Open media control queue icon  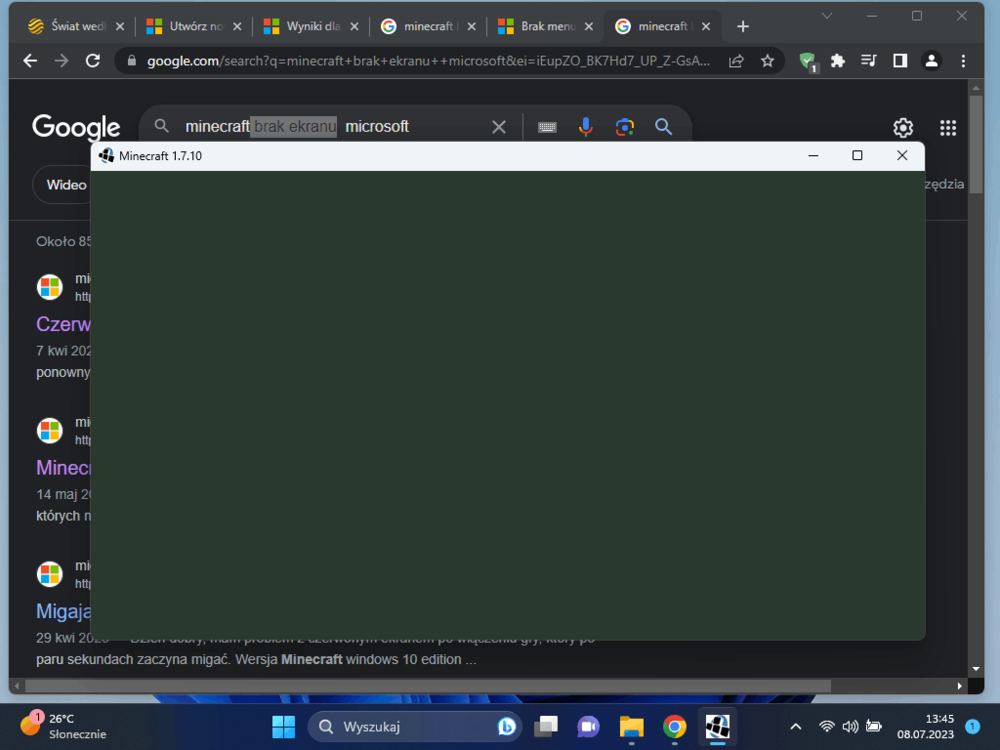(x=869, y=61)
